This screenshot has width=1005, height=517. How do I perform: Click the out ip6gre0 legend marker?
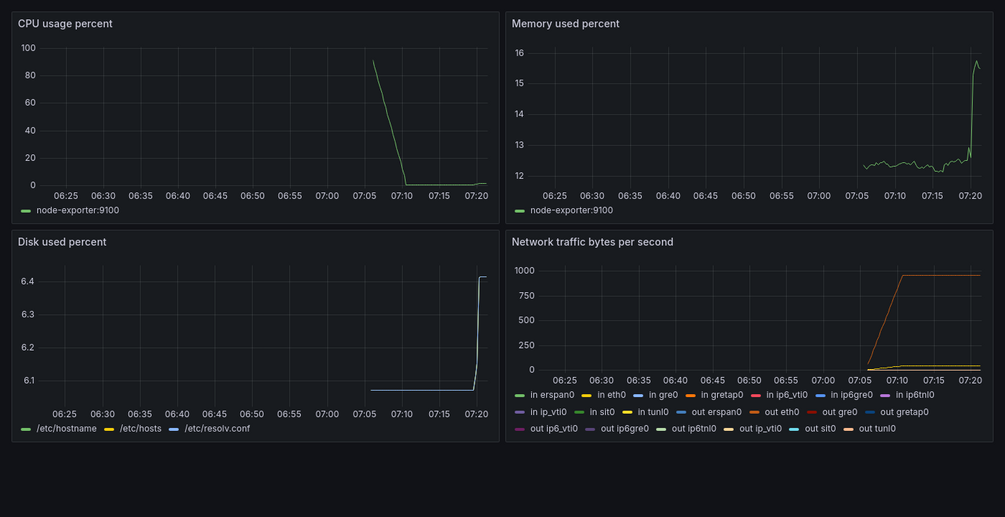tap(590, 429)
